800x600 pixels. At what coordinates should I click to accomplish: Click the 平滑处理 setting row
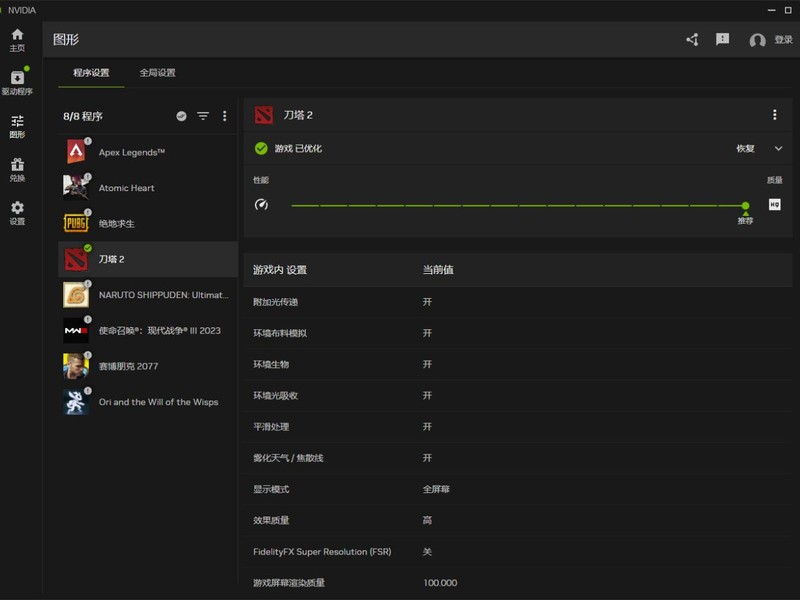coord(518,427)
